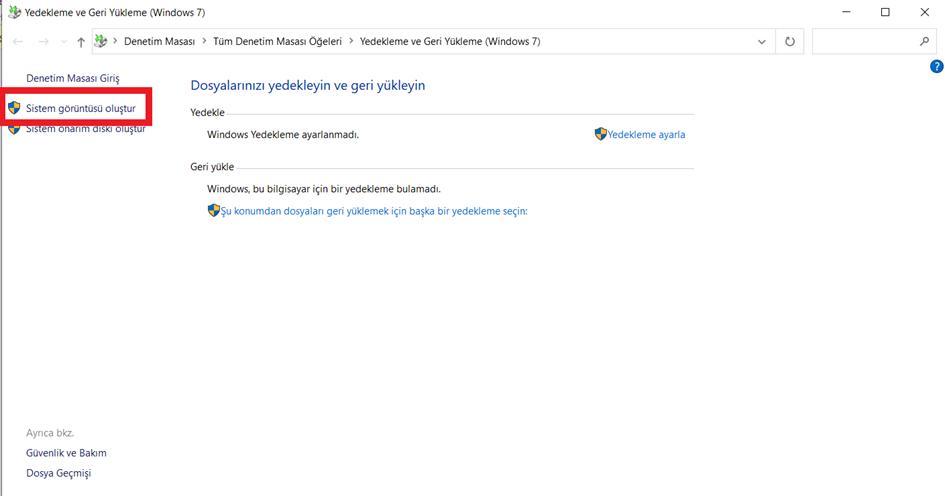Click the Forward navigation arrow
Viewport: 945px width, 496px height.
[43, 42]
